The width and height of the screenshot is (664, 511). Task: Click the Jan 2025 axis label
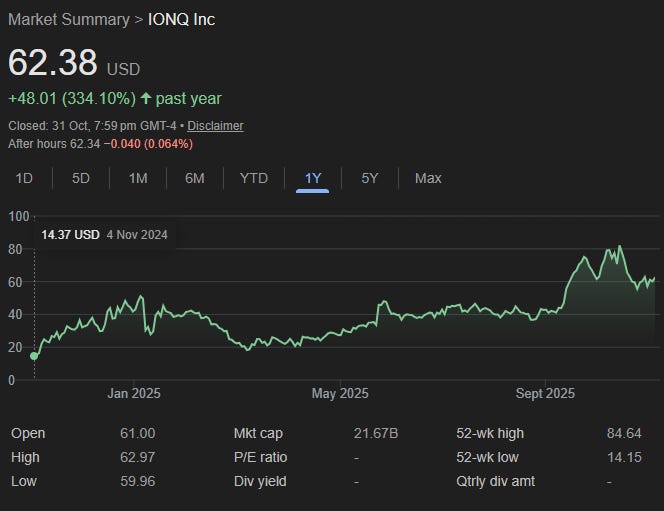(134, 393)
